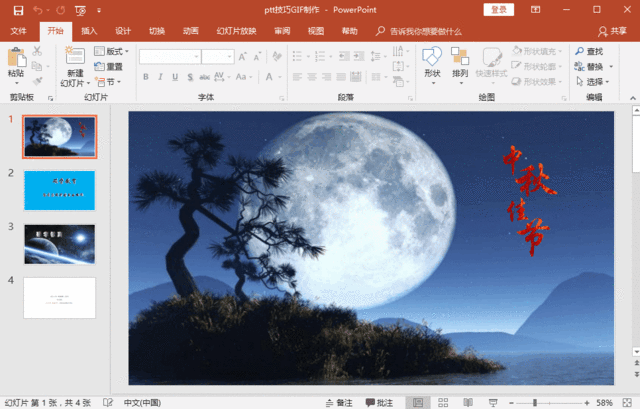The image size is (640, 409).
Task: Open the Insert (插入) tab
Action: (x=89, y=31)
